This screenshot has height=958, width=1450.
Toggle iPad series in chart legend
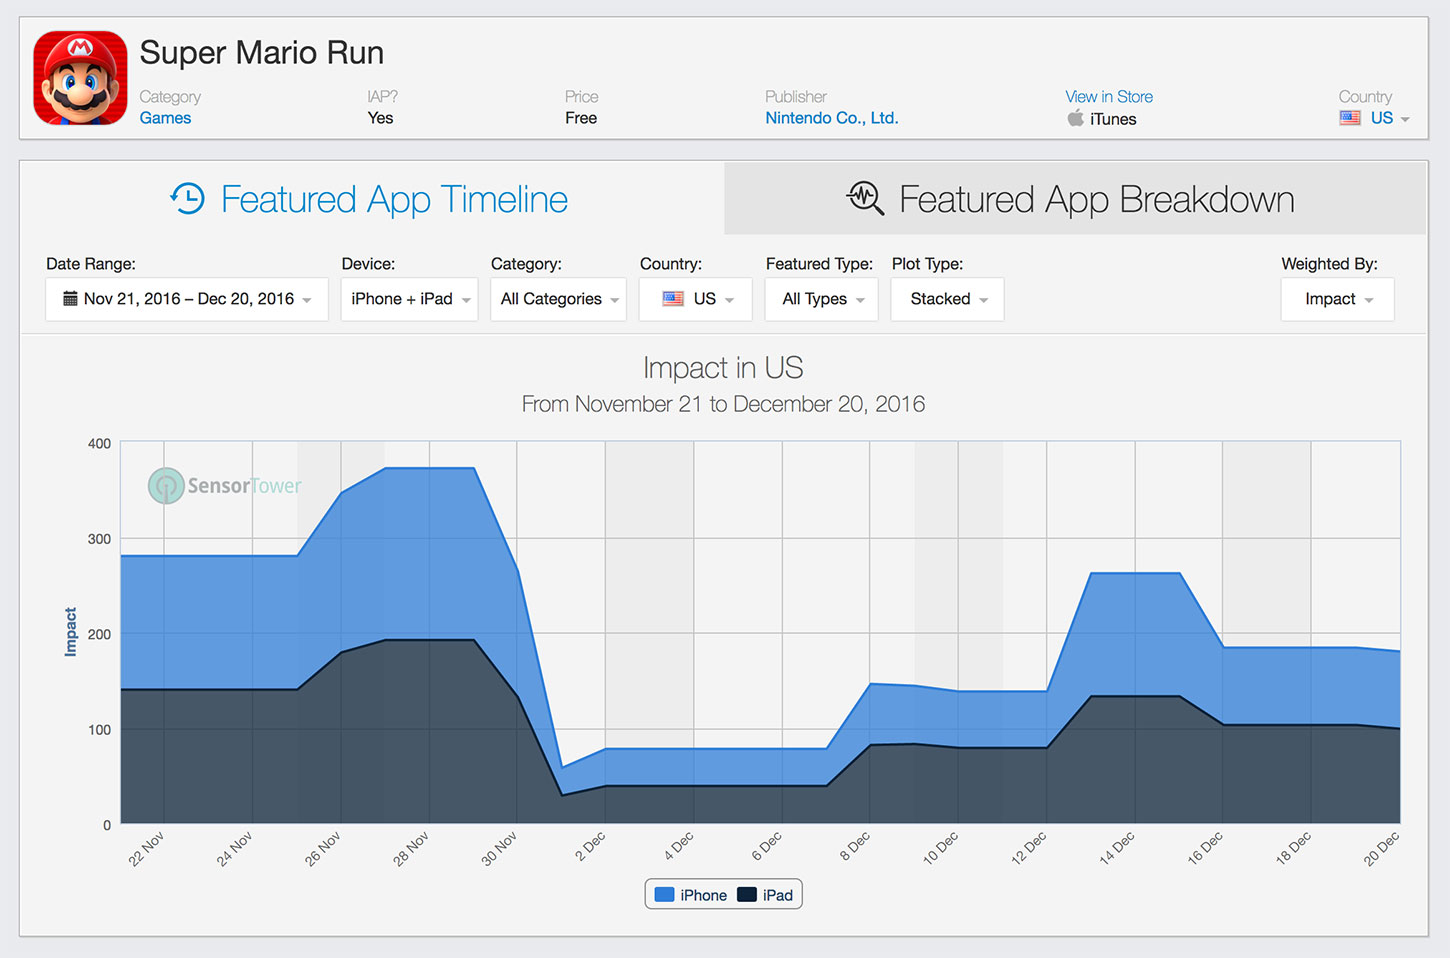pyautogui.click(x=765, y=895)
